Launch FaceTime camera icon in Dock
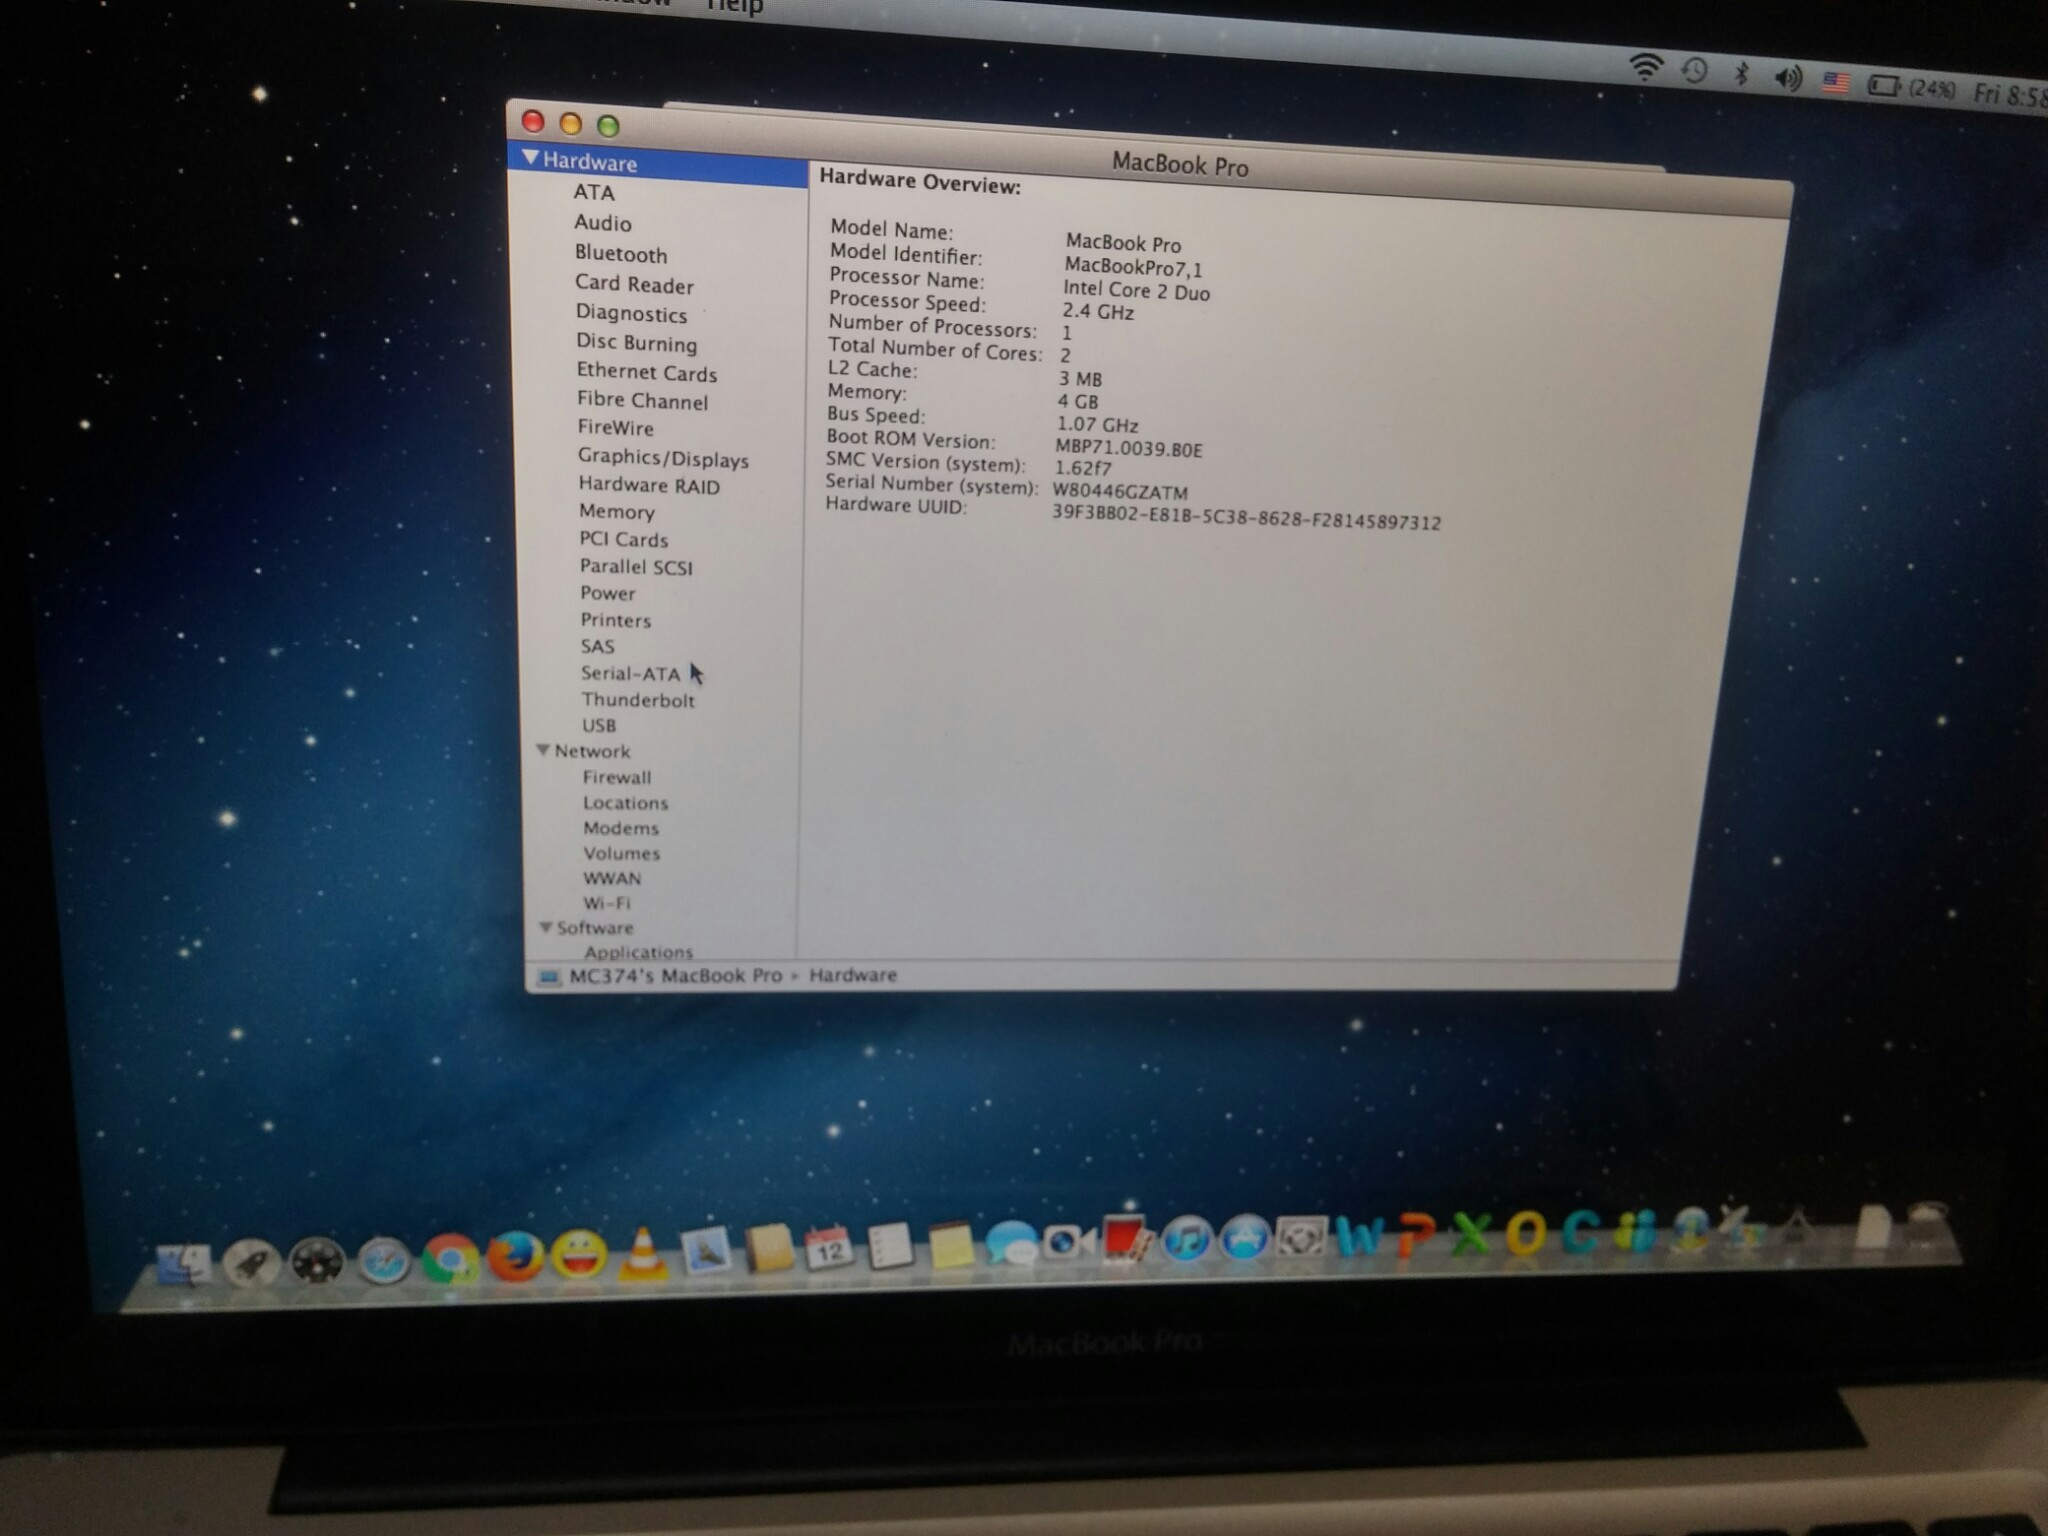The image size is (2048, 1536). (x=1068, y=1242)
